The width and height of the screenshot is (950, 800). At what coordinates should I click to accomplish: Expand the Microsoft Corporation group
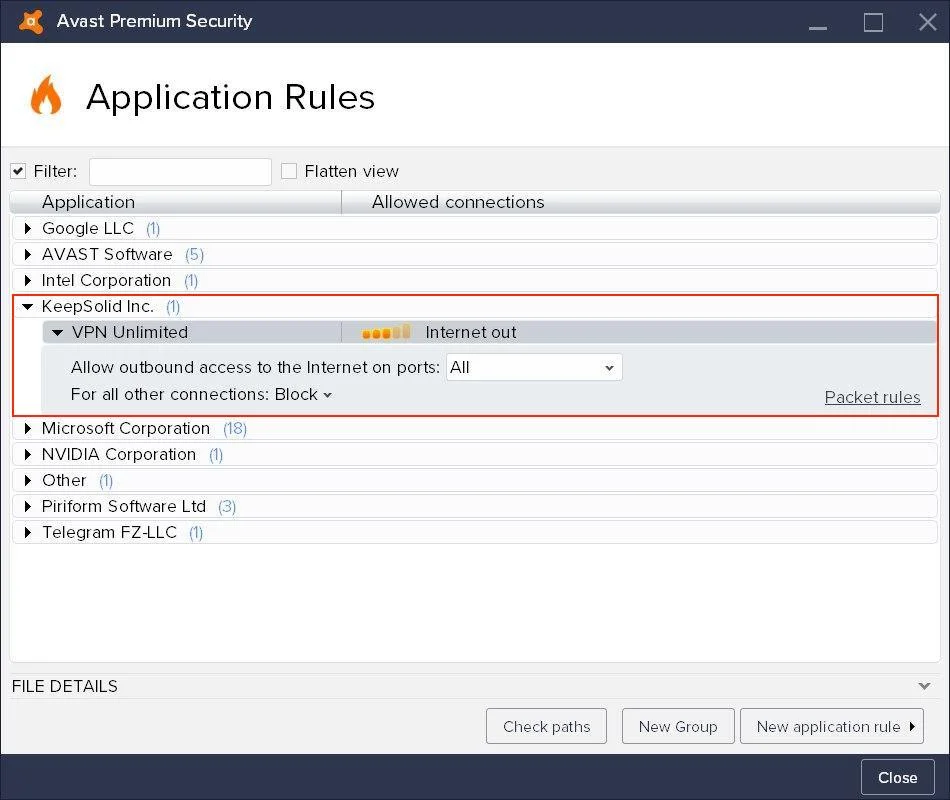coord(28,428)
